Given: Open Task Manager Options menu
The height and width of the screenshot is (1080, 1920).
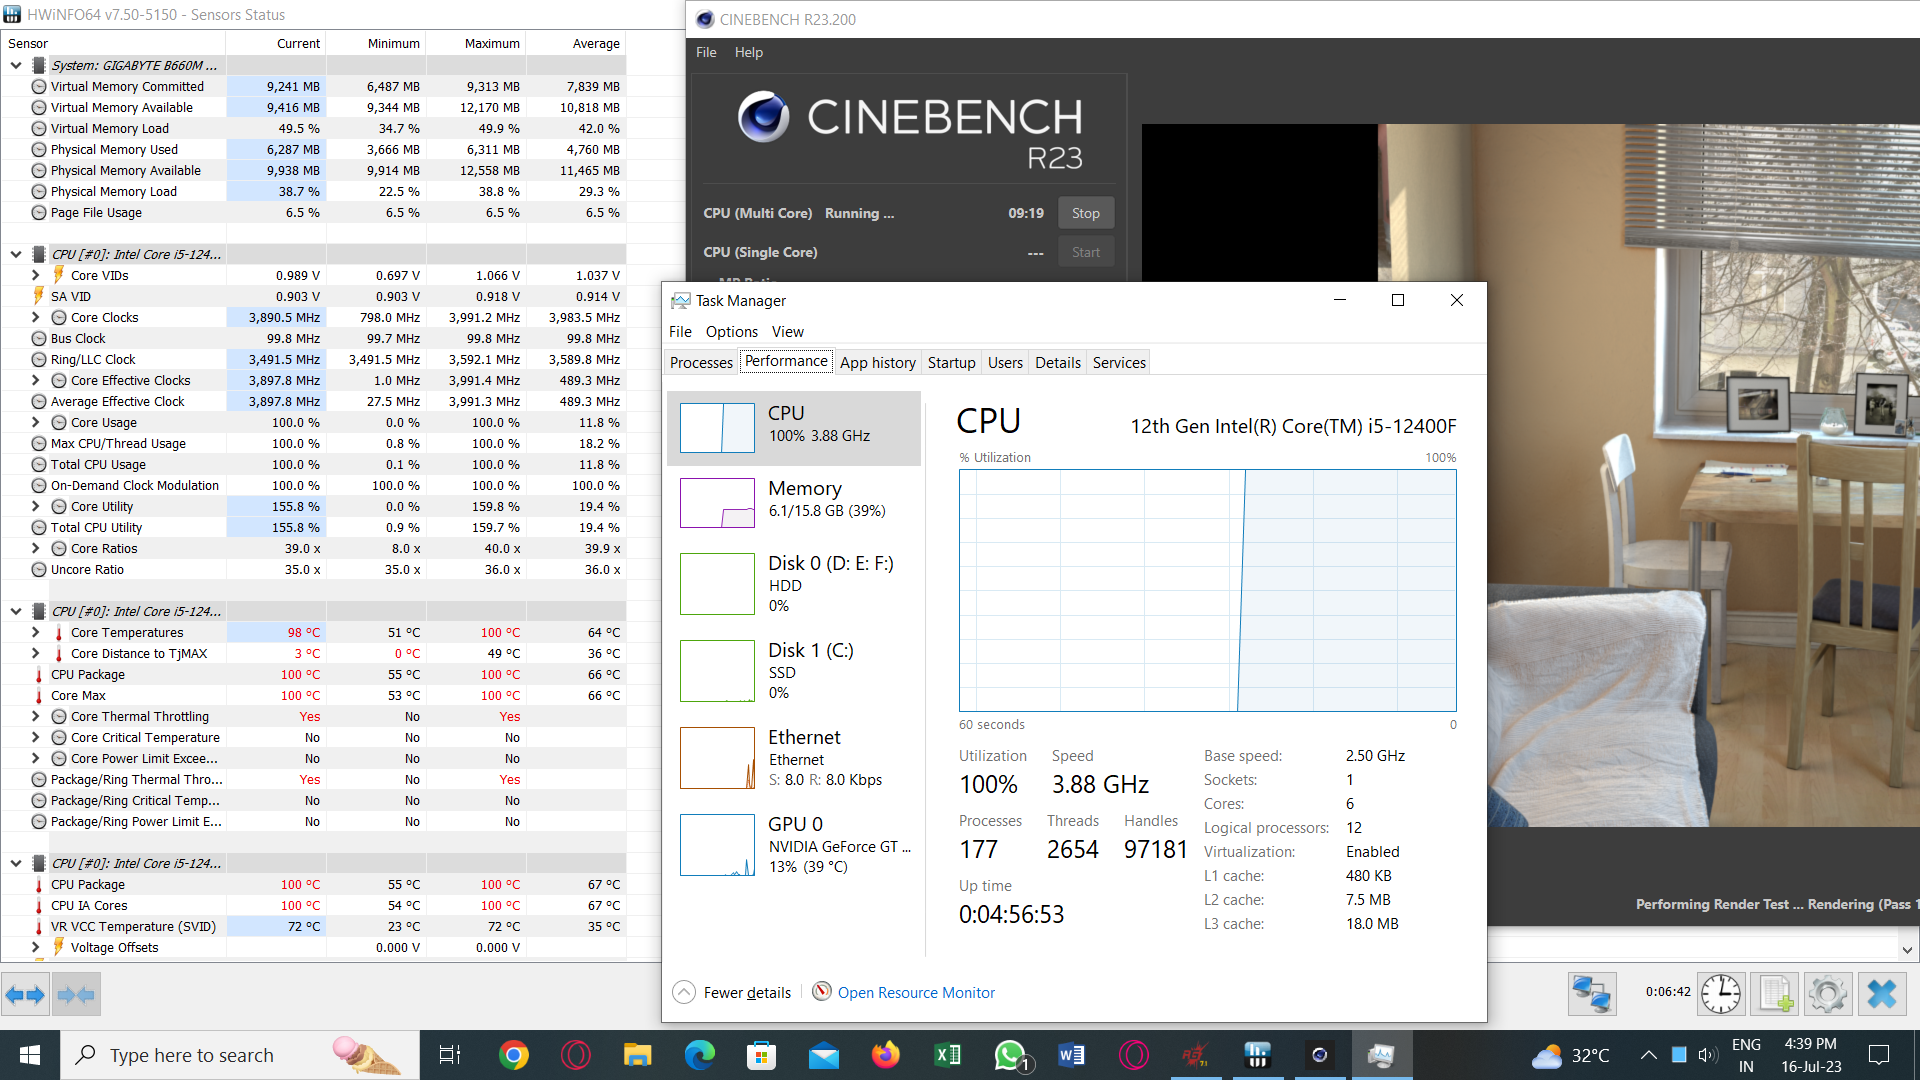Looking at the screenshot, I should pyautogui.click(x=732, y=331).
